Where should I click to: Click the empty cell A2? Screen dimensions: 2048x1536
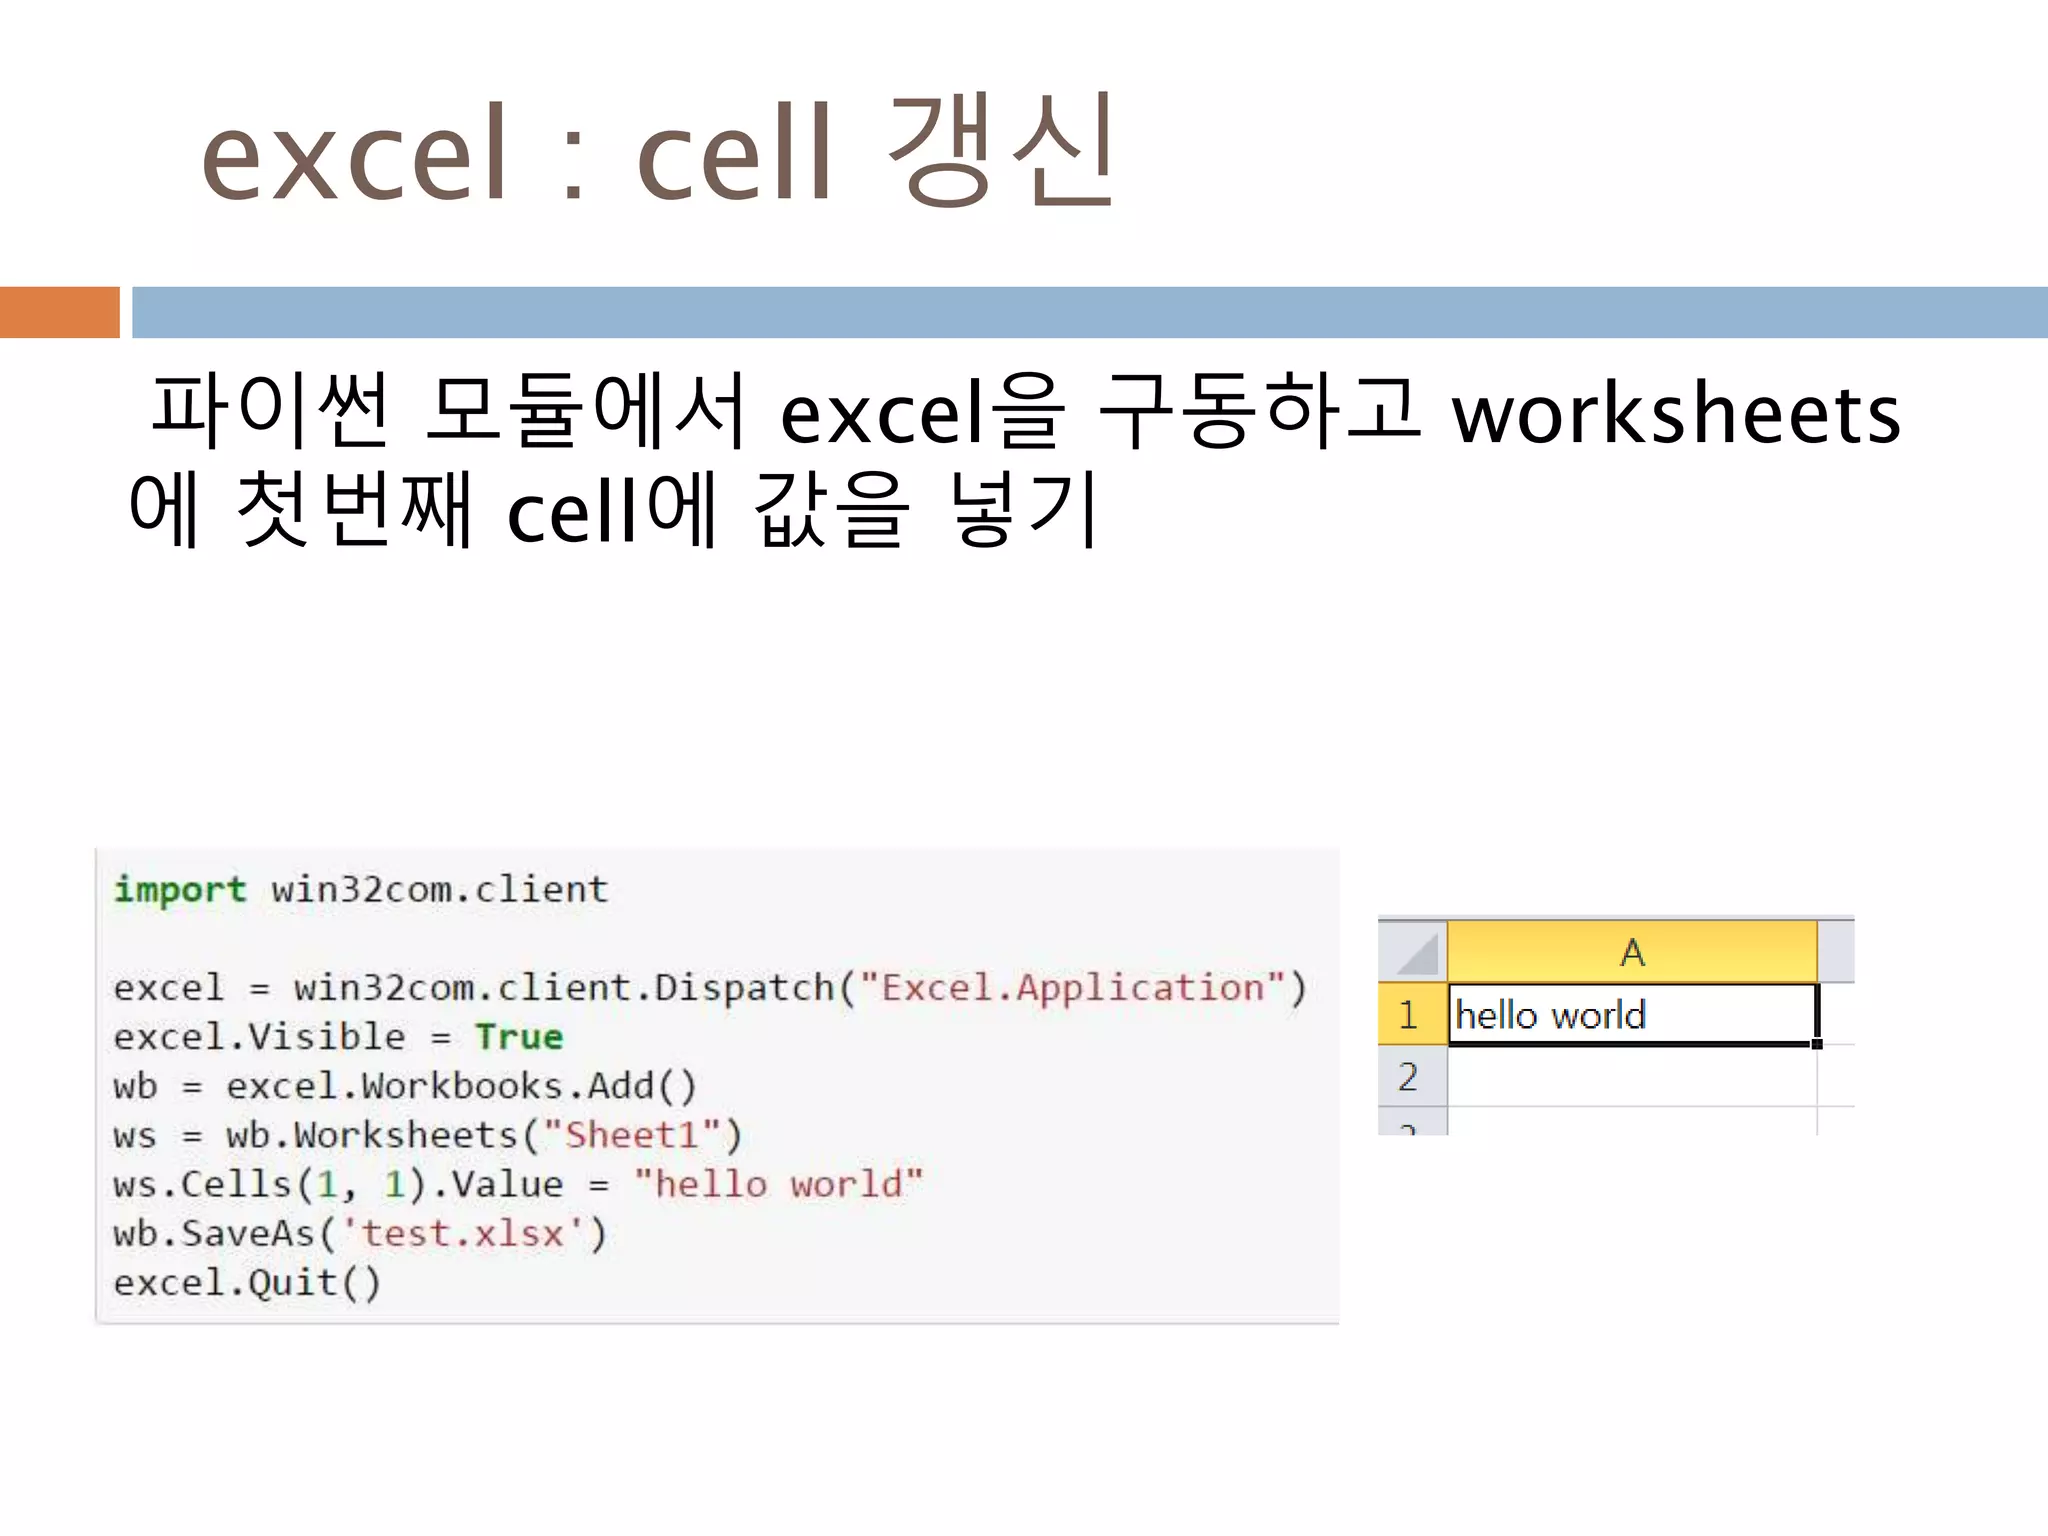point(1632,1077)
